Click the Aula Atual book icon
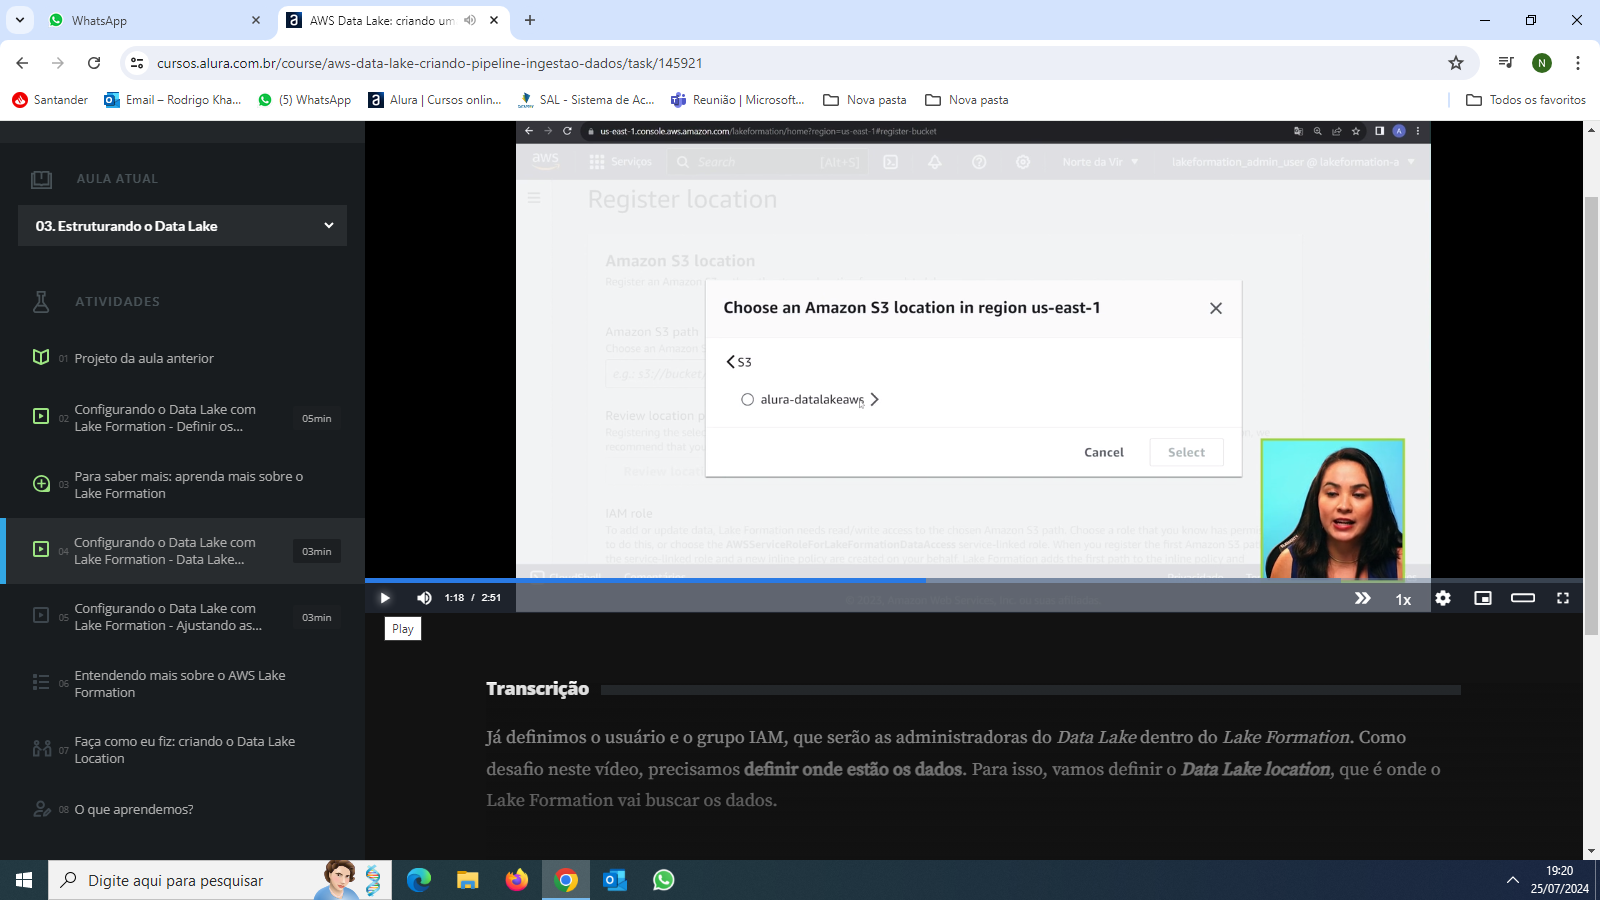Viewport: 1600px width, 900px height. tap(41, 179)
